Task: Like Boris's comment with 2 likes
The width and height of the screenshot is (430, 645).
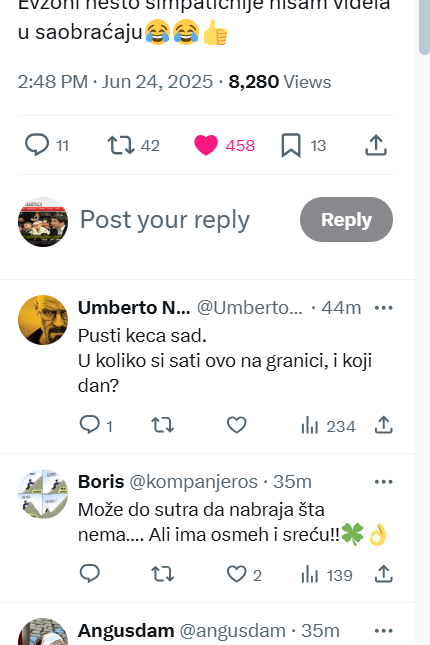Action: (x=244, y=574)
